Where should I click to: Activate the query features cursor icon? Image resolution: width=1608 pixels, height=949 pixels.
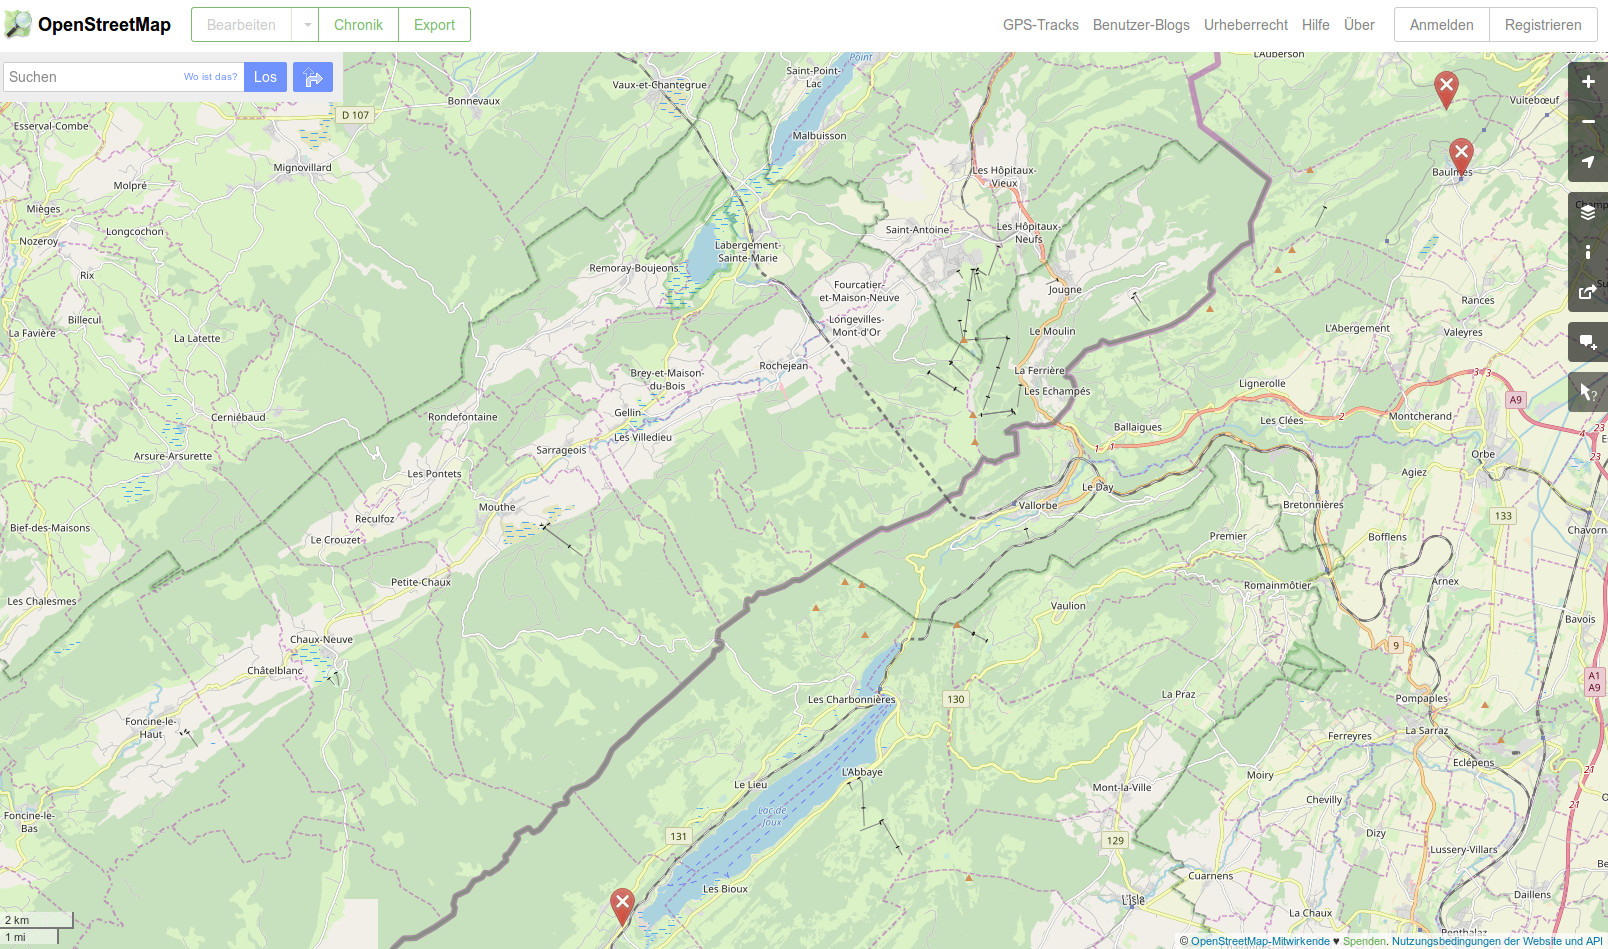[x=1588, y=392]
